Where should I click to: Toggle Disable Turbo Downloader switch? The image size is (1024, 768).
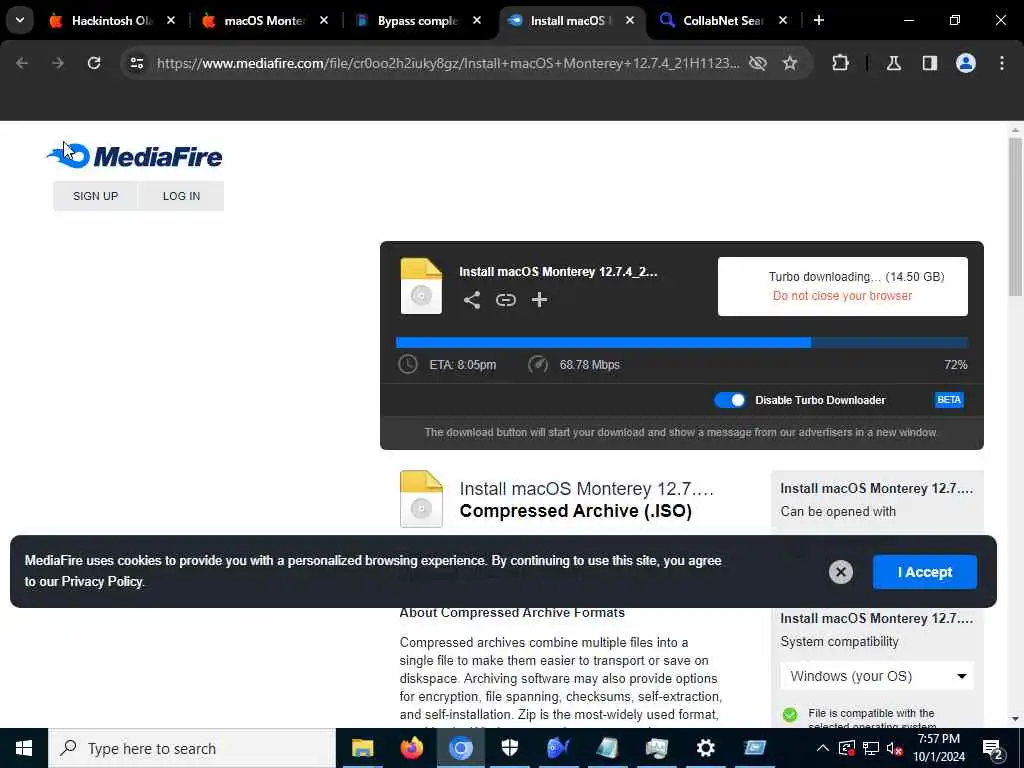point(729,400)
